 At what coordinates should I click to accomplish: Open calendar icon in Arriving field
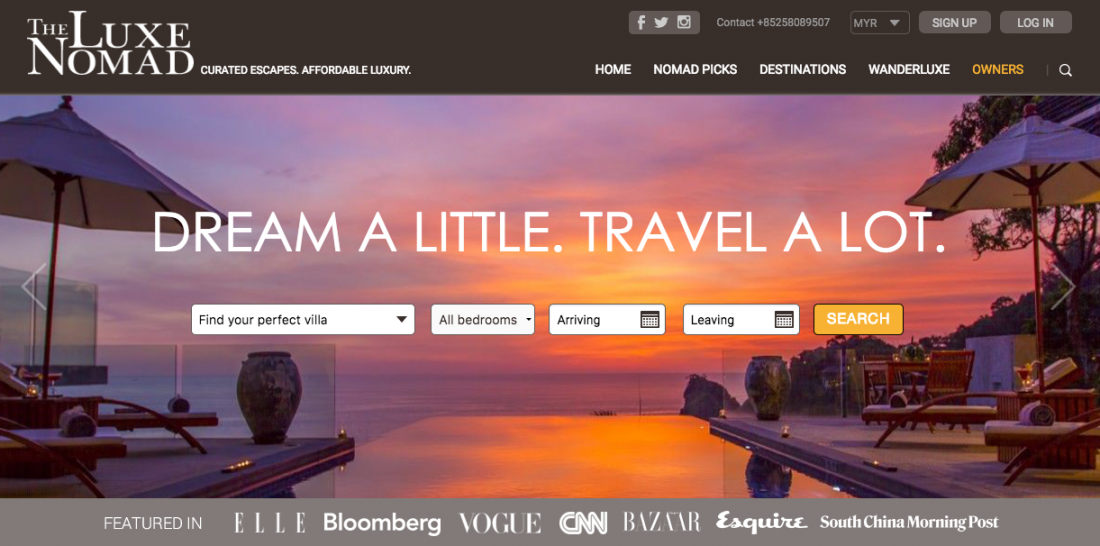[650, 319]
